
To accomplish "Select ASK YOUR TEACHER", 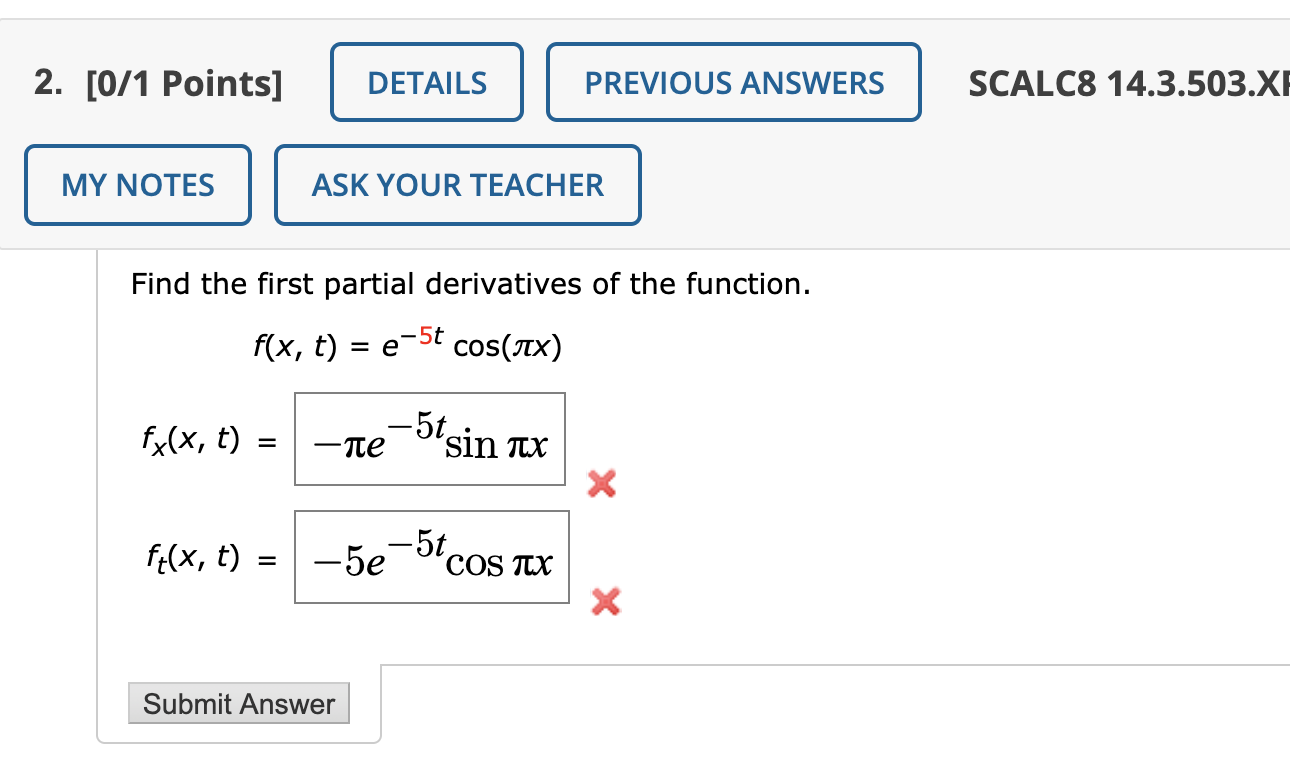I will [458, 185].
